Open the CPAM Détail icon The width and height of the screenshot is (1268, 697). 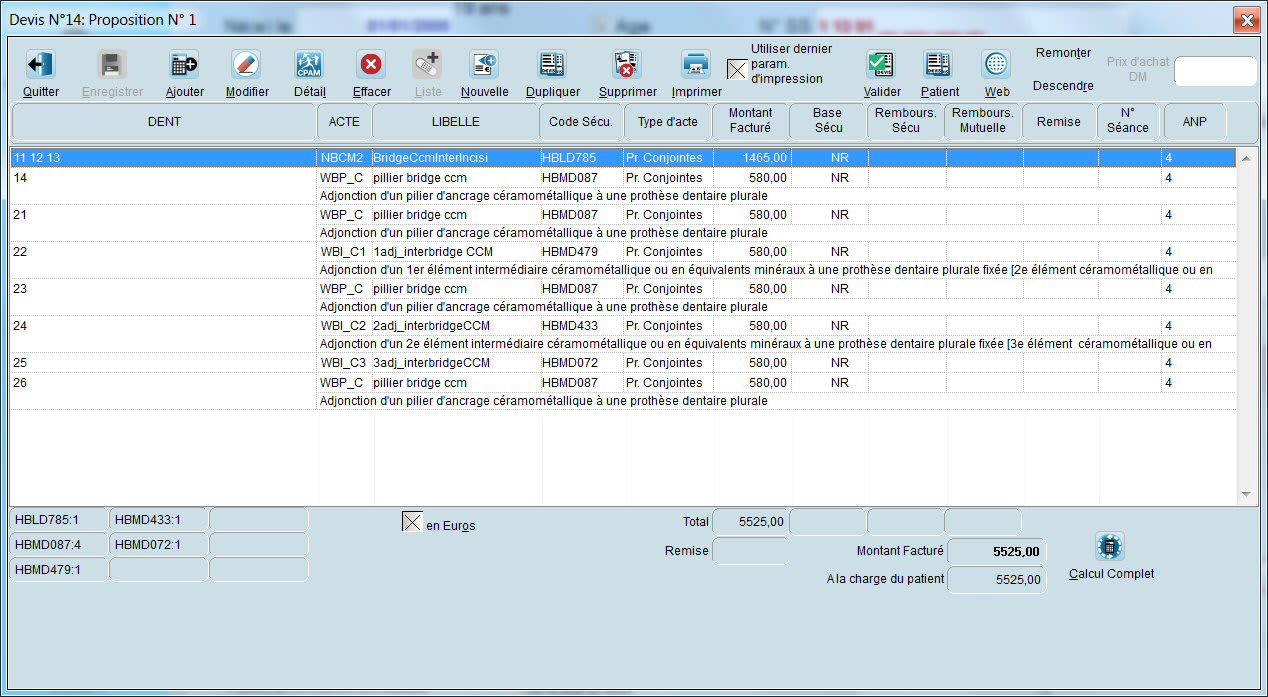click(309, 65)
